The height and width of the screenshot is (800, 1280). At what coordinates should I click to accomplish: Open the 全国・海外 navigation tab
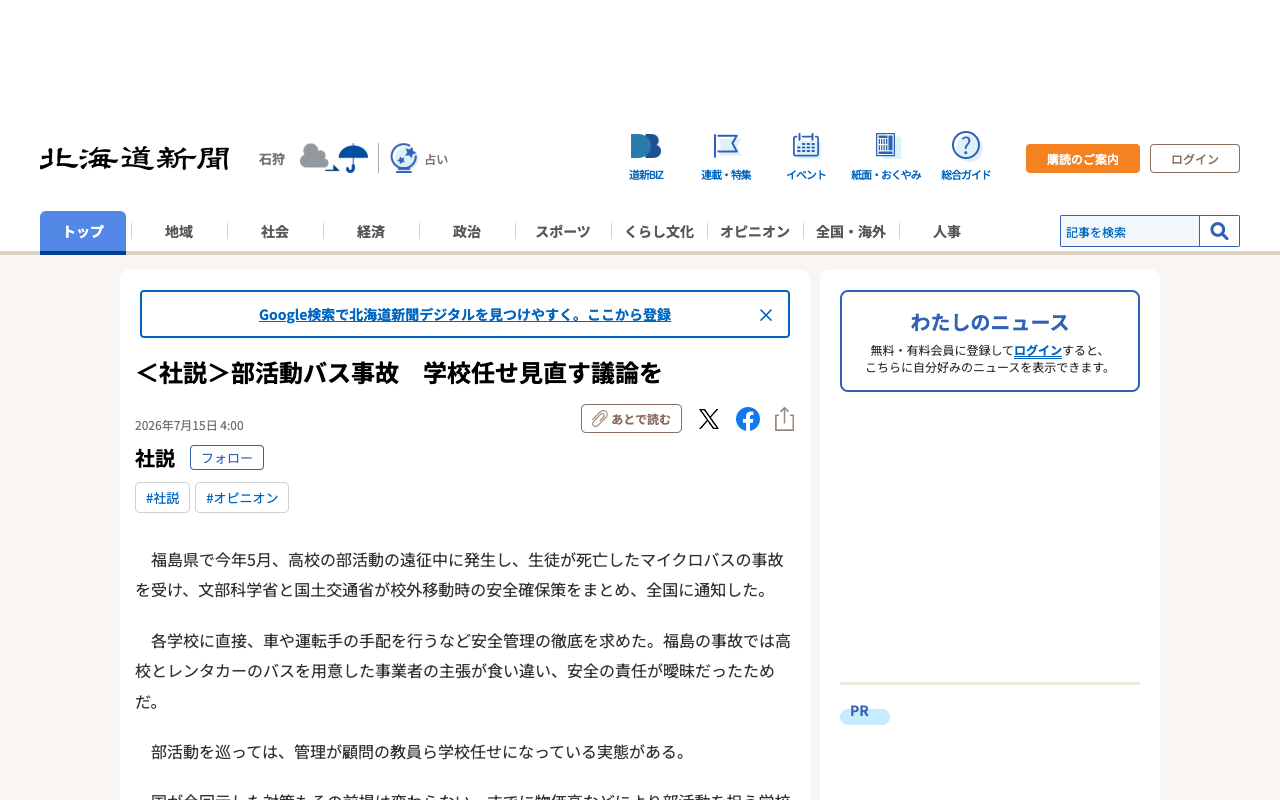(x=851, y=231)
